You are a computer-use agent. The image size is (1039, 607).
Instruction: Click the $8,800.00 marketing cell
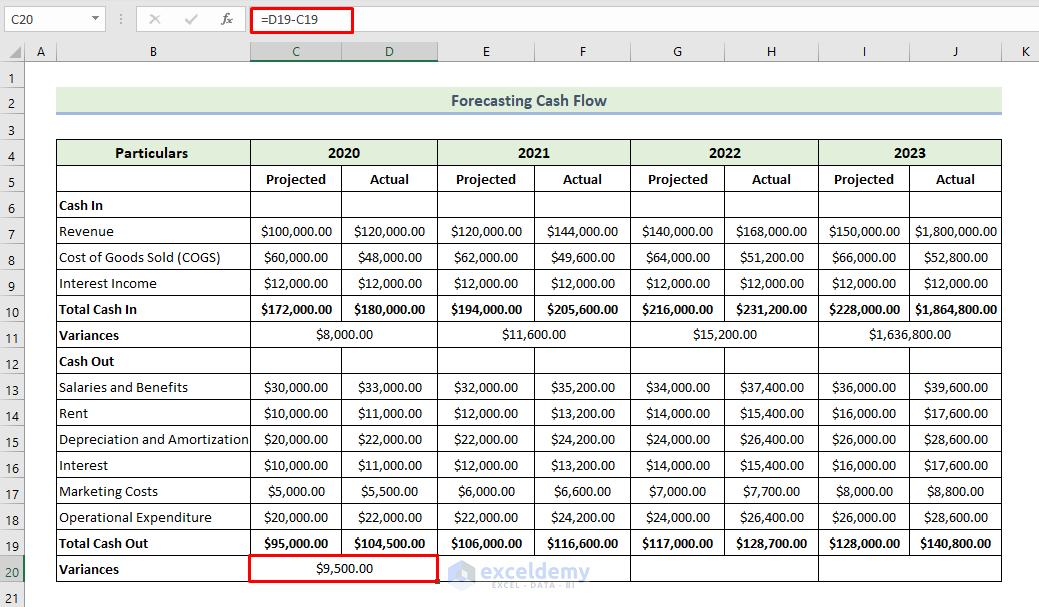click(x=956, y=491)
